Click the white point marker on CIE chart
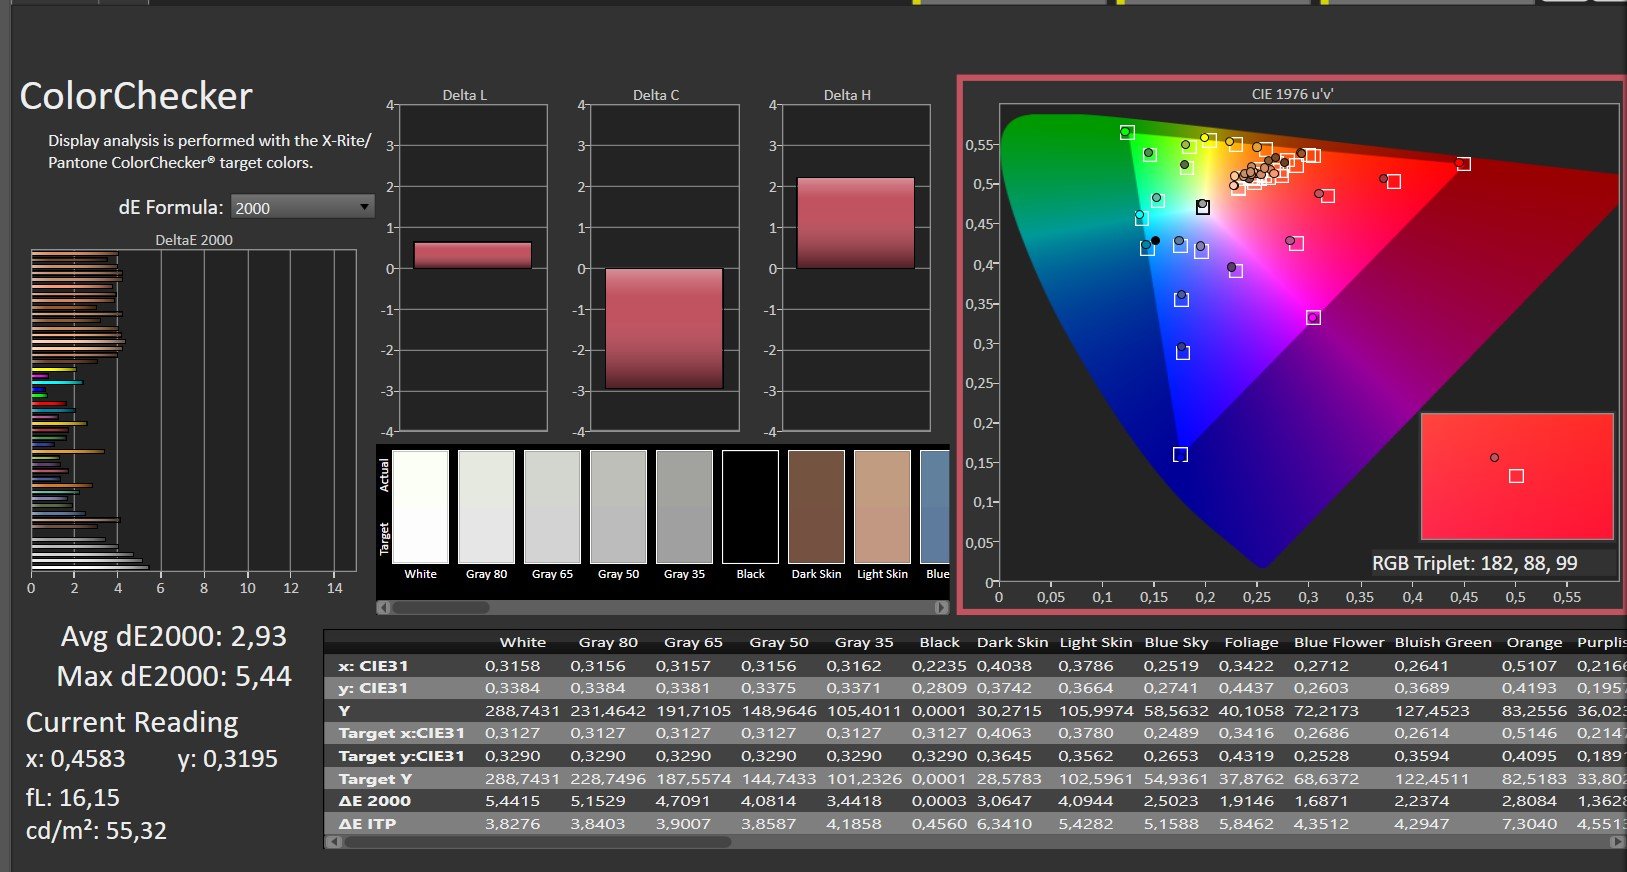Image resolution: width=1627 pixels, height=872 pixels. coord(1203,207)
